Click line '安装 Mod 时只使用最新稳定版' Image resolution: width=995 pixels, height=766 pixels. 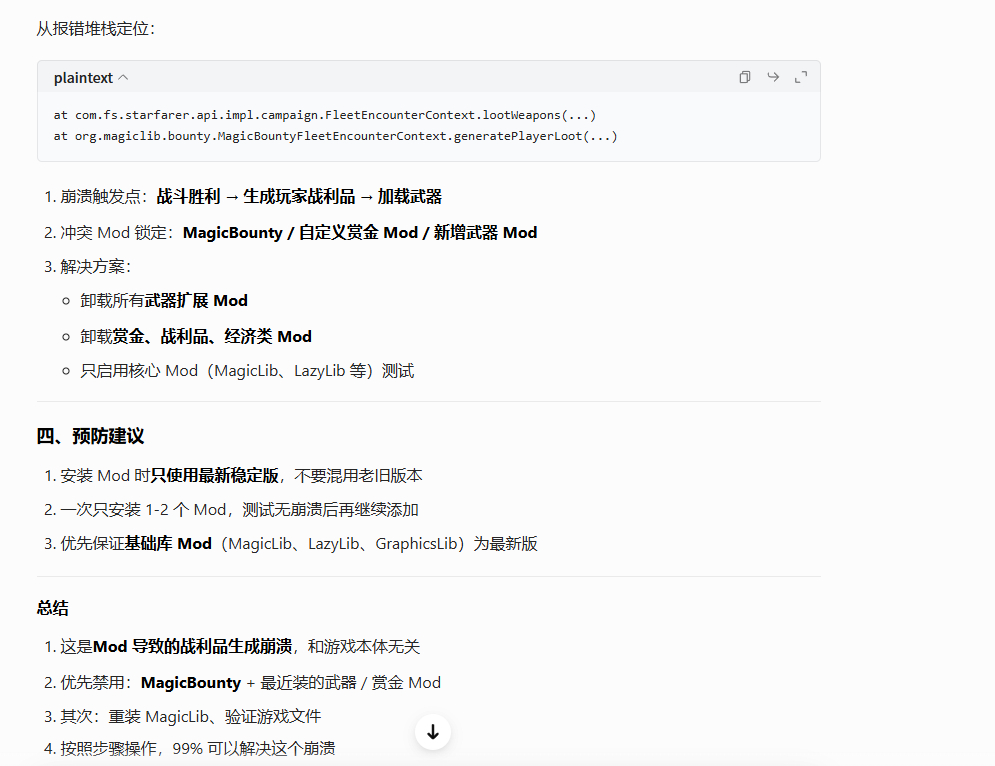[x=233, y=475]
